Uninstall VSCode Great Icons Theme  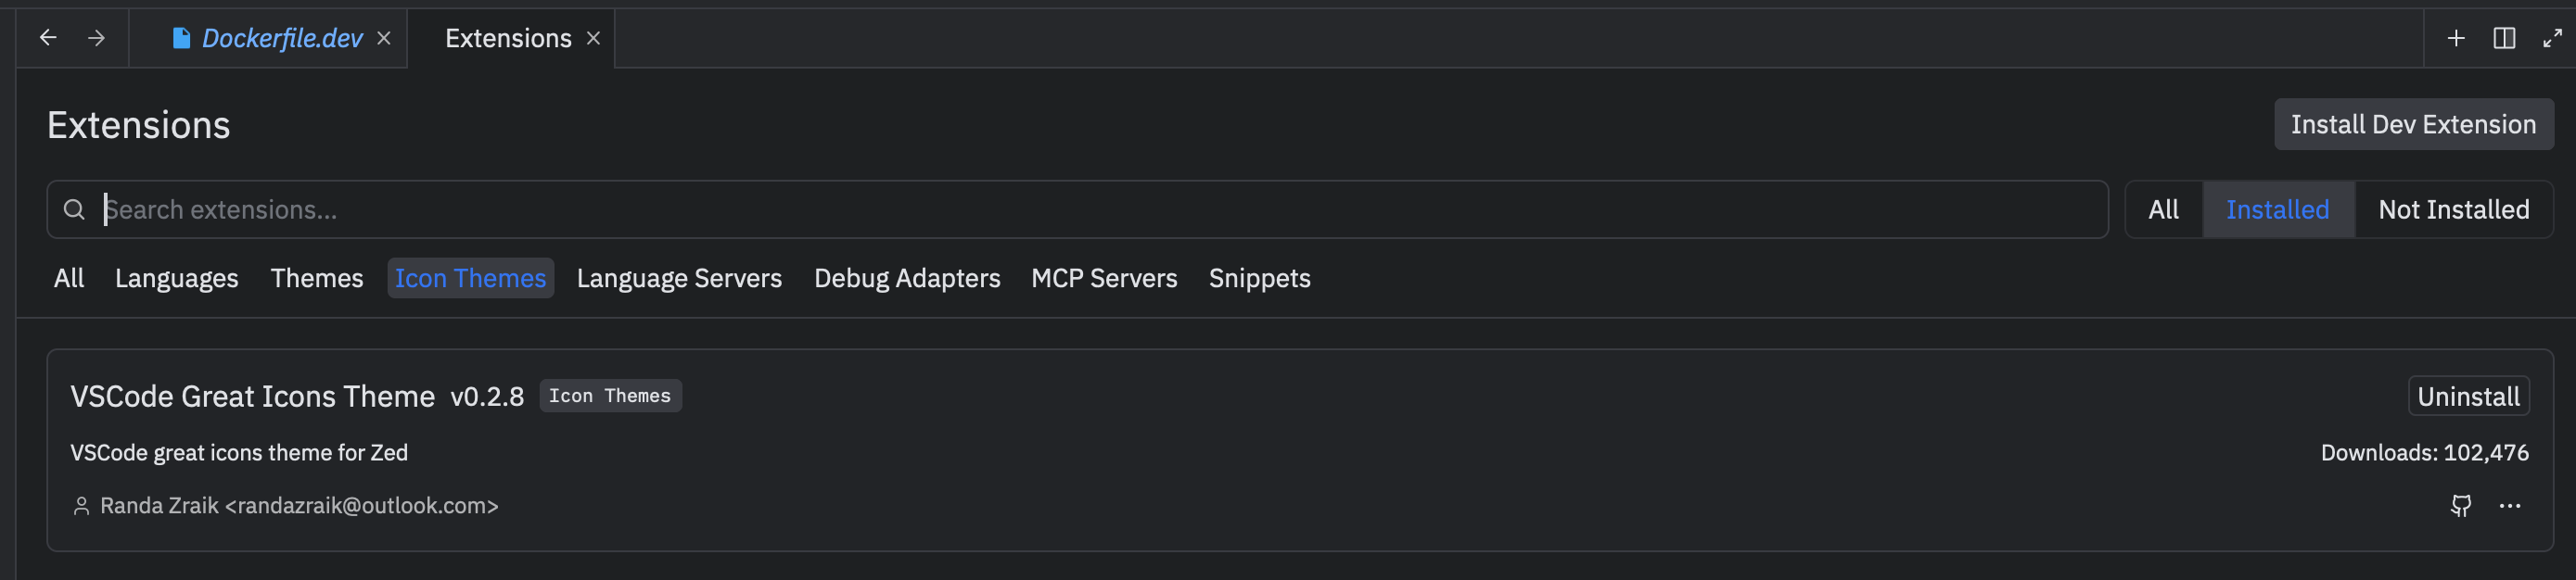[2468, 397]
